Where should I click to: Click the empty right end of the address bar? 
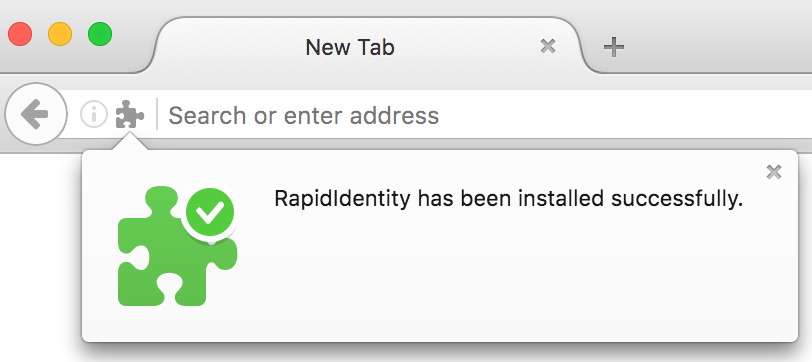coord(673,115)
